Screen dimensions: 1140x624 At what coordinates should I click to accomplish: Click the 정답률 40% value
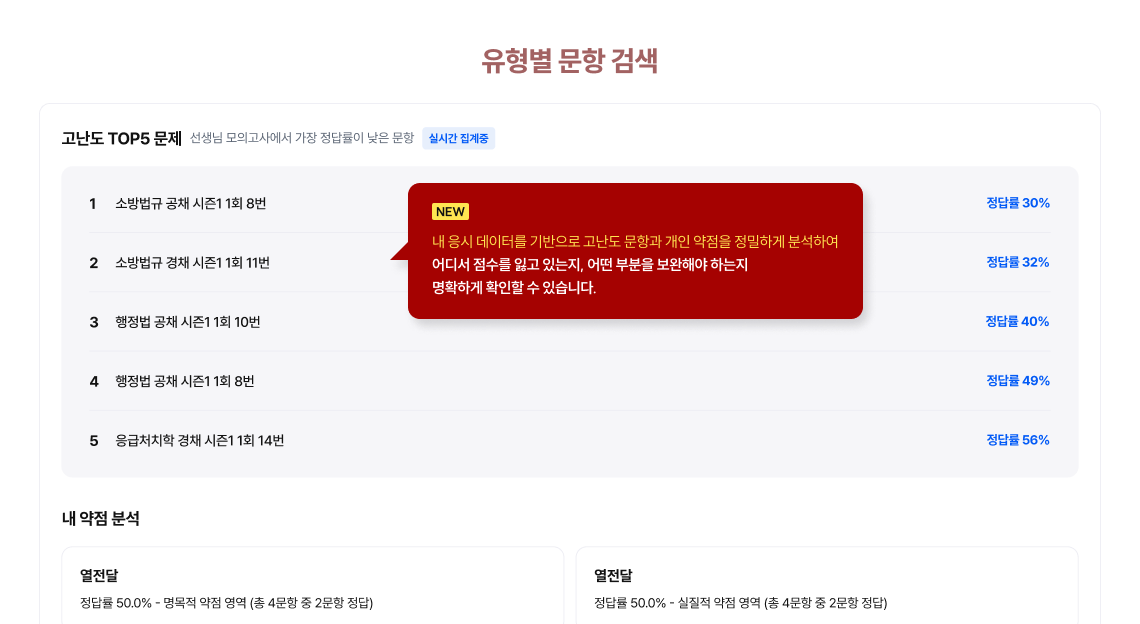point(1016,321)
